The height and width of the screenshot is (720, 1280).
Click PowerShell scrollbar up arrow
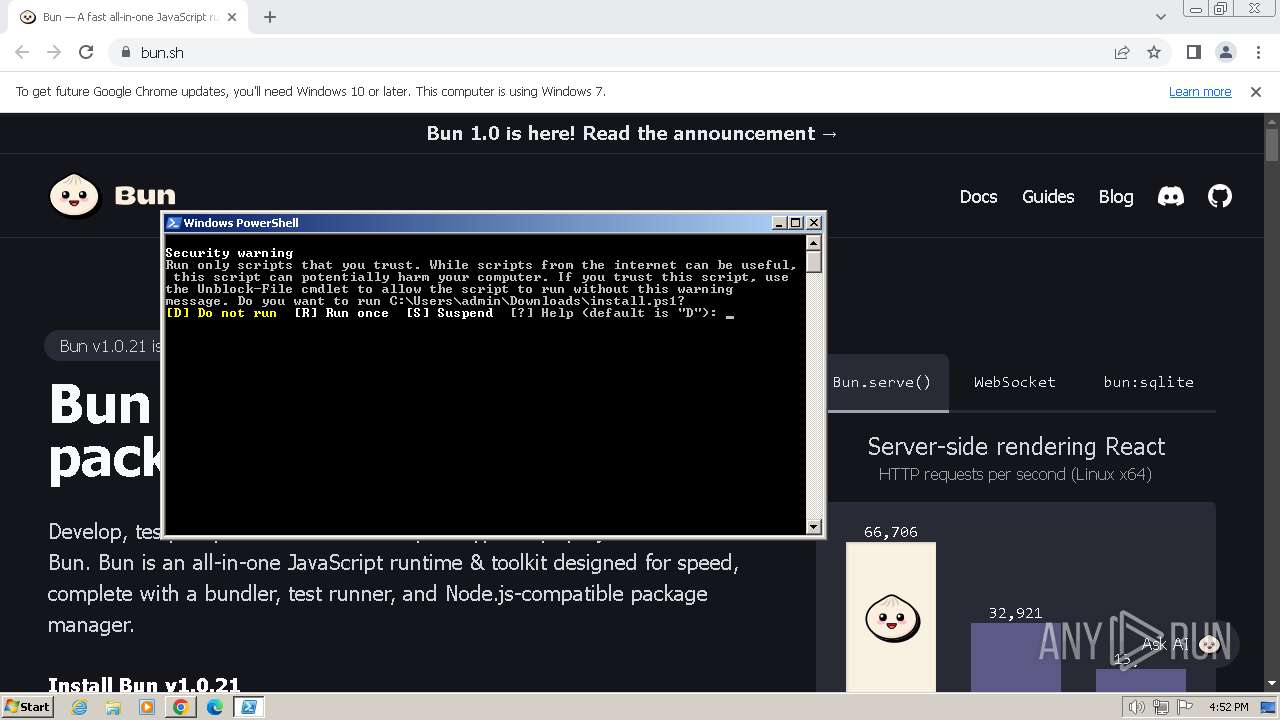813,242
